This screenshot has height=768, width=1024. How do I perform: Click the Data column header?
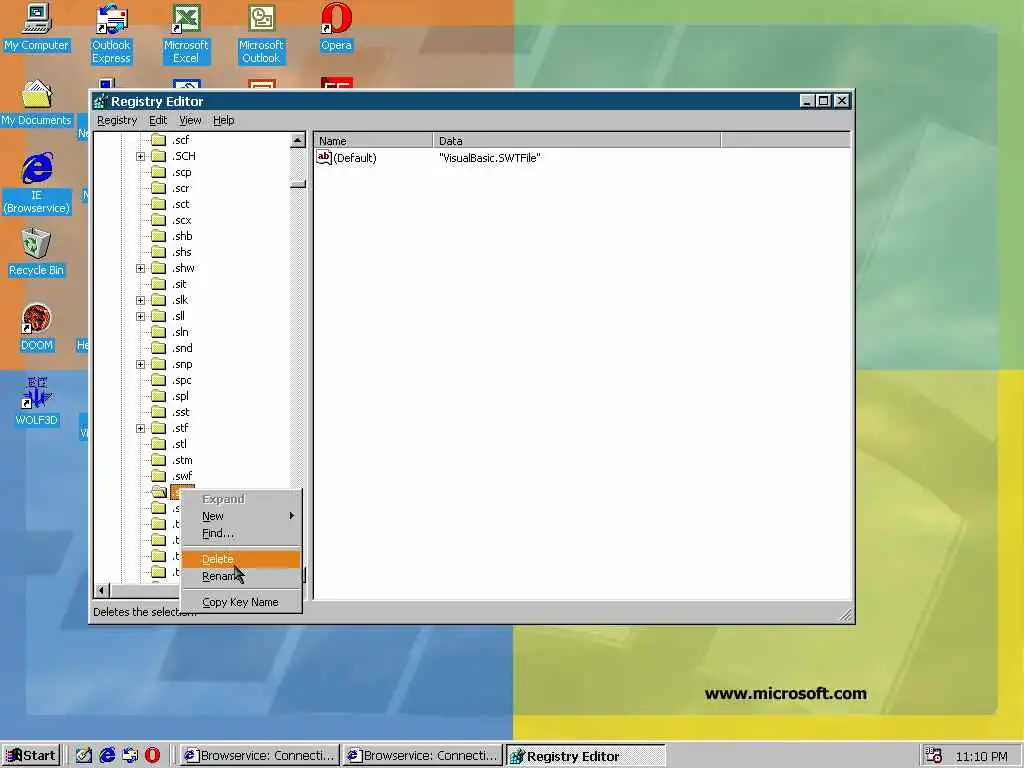[x=577, y=140]
